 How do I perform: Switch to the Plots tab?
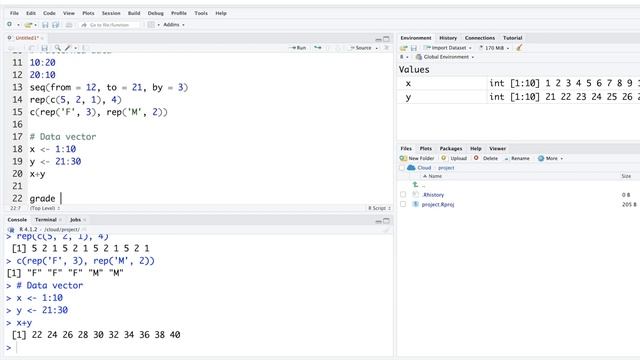[425, 149]
